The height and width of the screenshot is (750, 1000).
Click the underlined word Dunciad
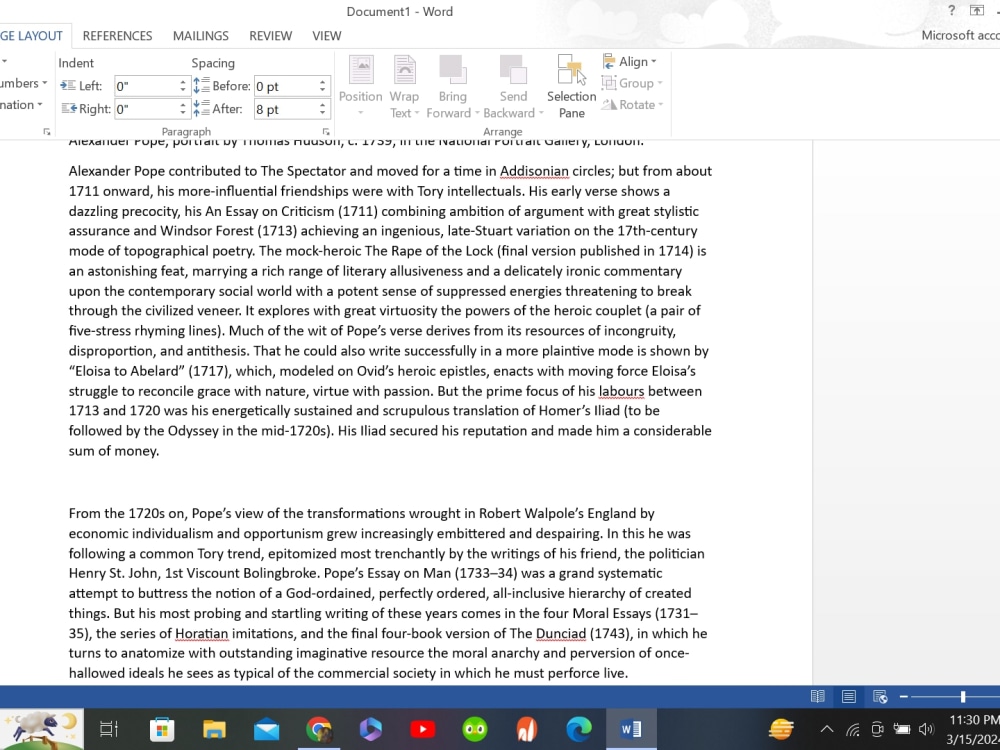(x=561, y=633)
